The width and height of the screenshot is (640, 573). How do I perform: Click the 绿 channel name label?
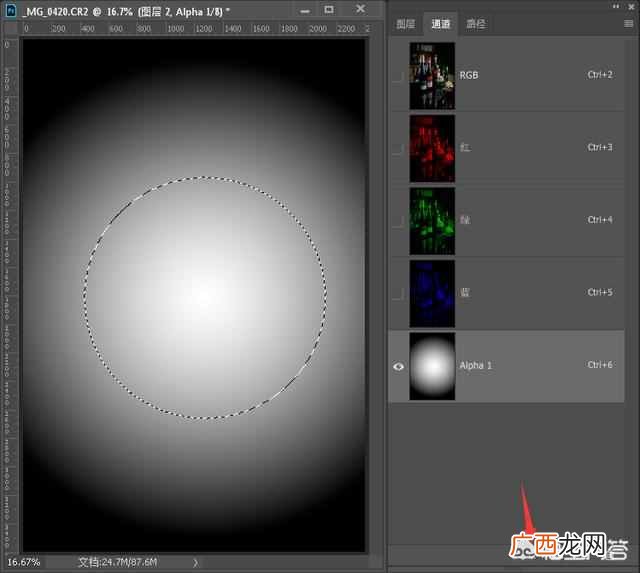pos(465,220)
